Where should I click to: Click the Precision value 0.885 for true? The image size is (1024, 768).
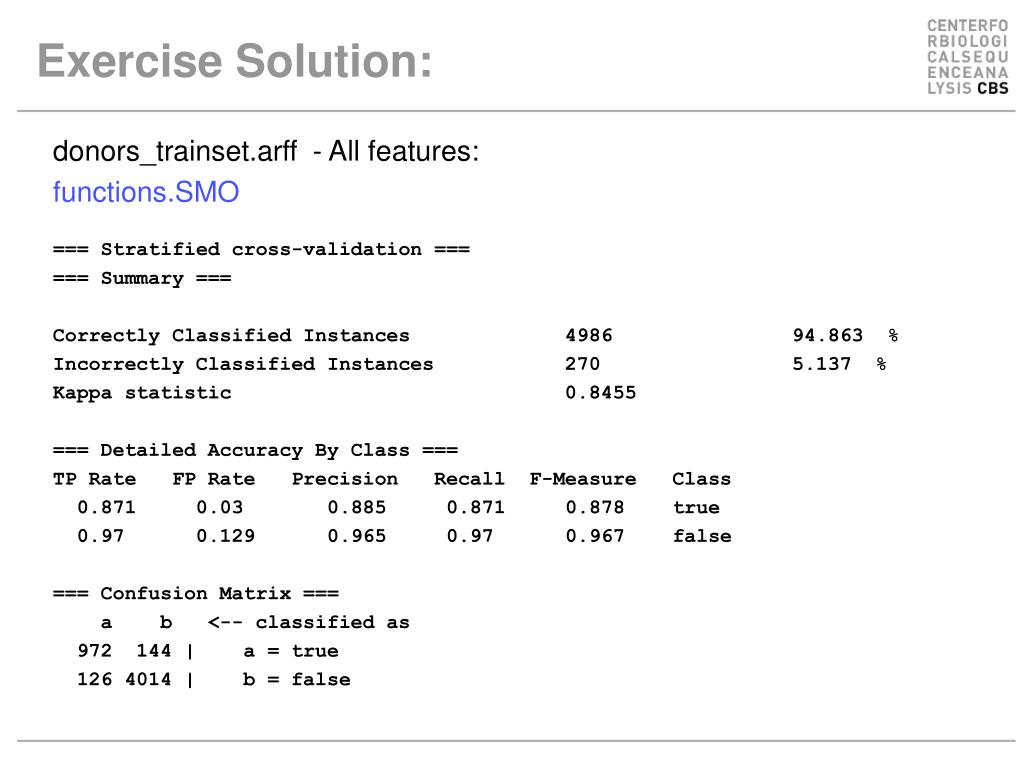[357, 507]
